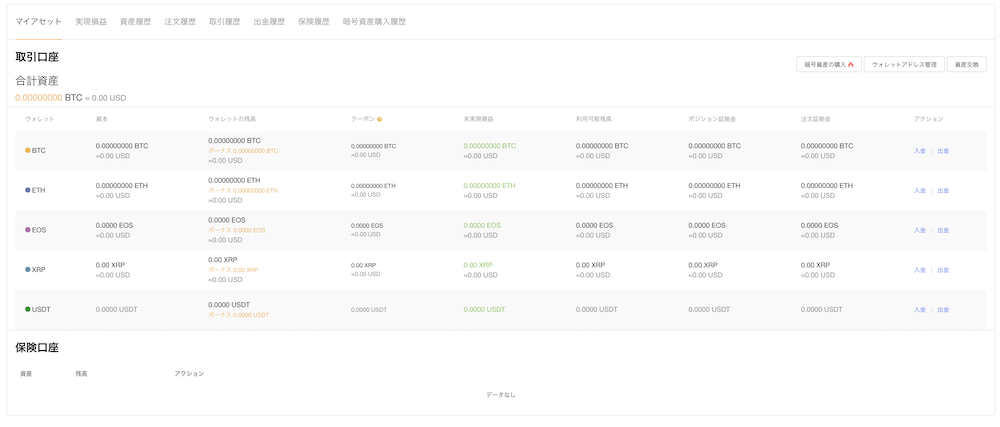Viewport: 1000px width, 427px height.
Task: Click the 資産交換 button
Action: 966,64
